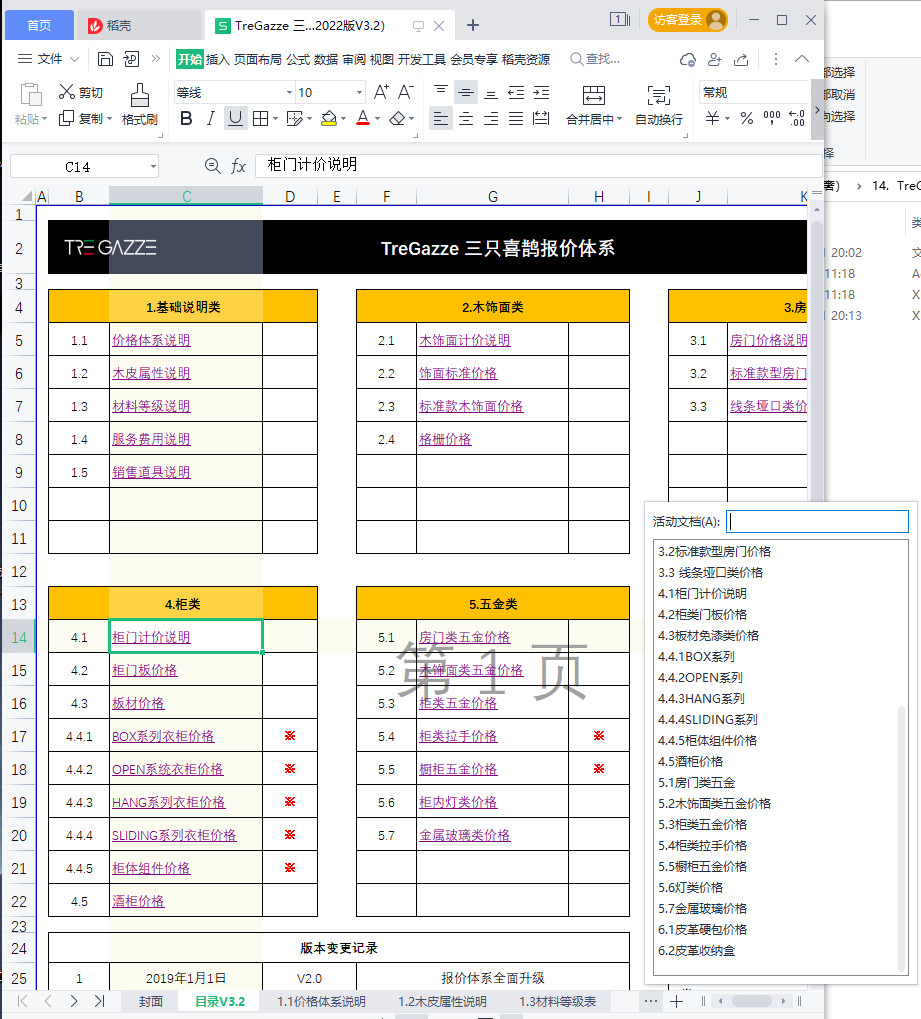
Task: Toggle left text alignment
Action: coord(441,118)
